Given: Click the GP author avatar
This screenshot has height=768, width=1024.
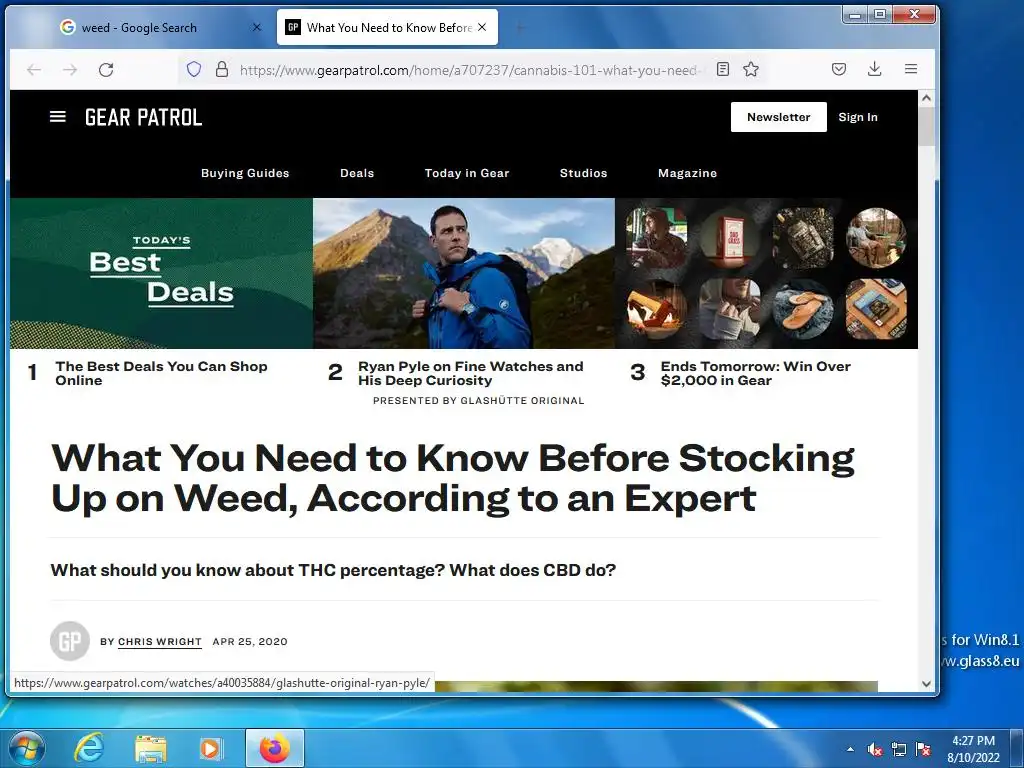Looking at the screenshot, I should click(70, 641).
